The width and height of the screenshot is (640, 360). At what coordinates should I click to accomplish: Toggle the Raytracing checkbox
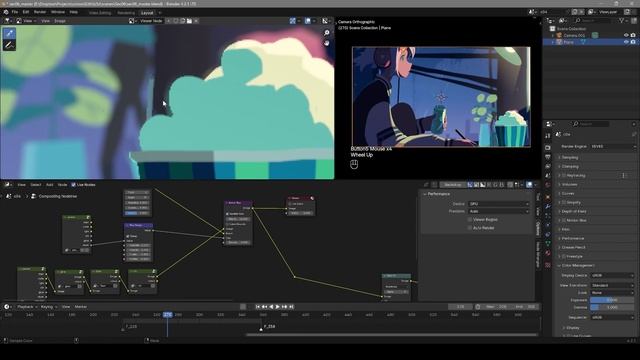coord(564,176)
